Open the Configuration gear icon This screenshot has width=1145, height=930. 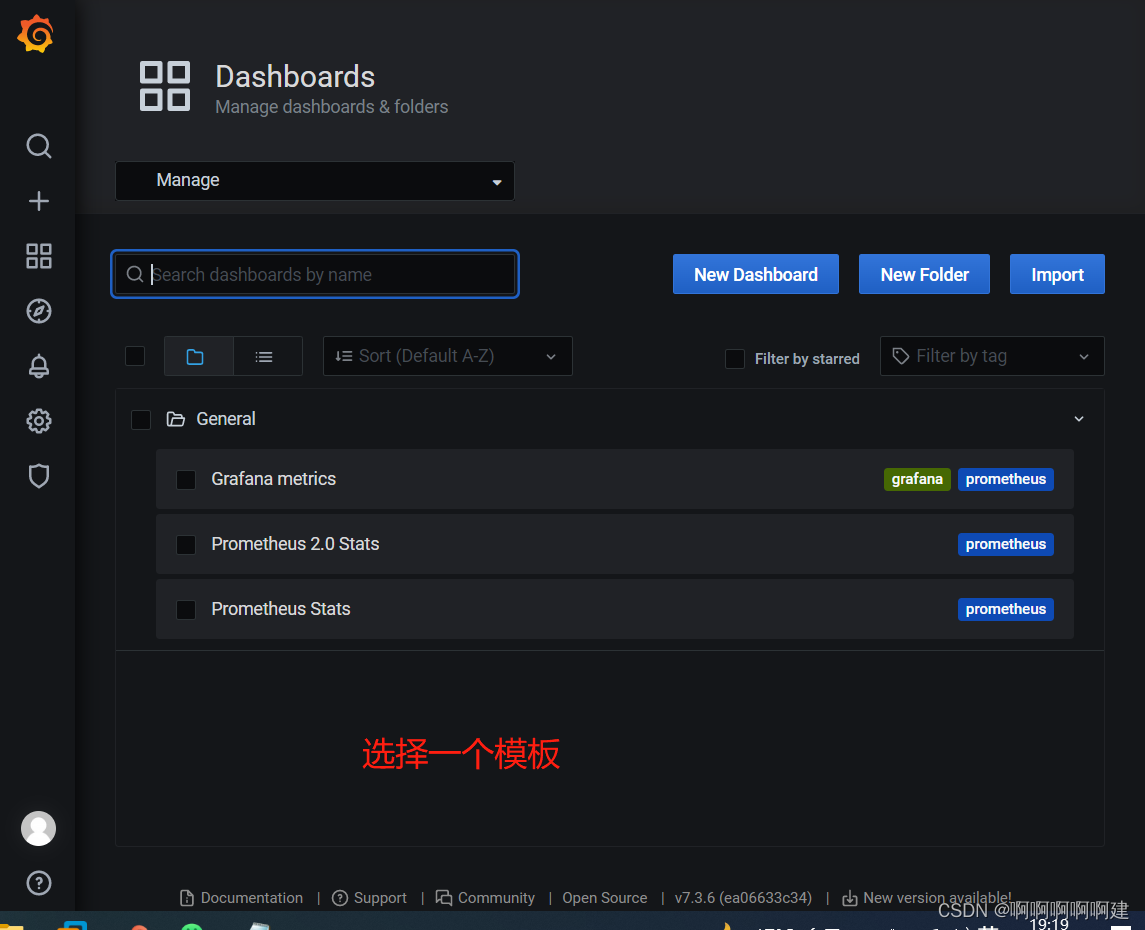39,420
